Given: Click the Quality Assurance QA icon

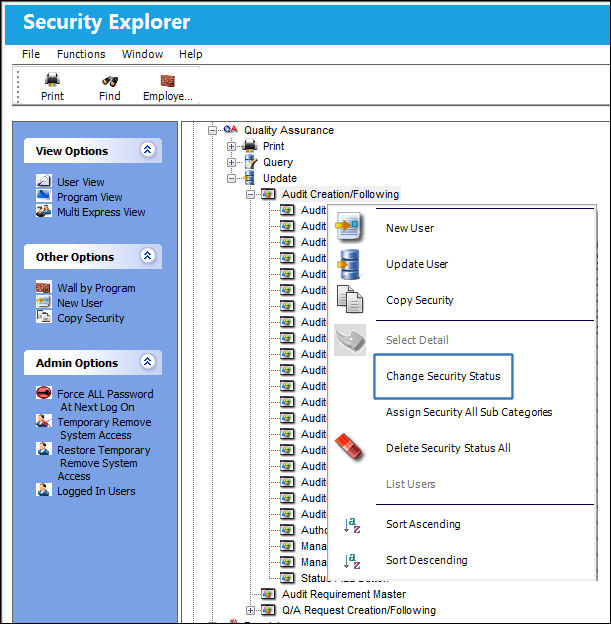Looking at the screenshot, I should (x=230, y=129).
